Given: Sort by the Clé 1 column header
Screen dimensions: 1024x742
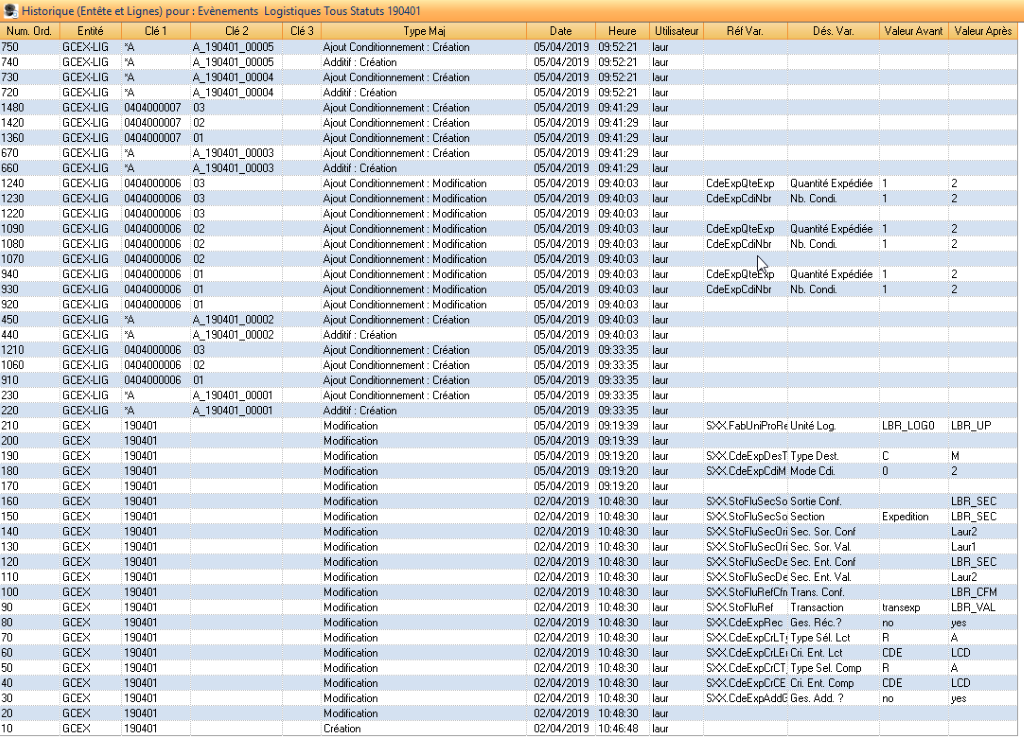Looking at the screenshot, I should pyautogui.click(x=155, y=32).
